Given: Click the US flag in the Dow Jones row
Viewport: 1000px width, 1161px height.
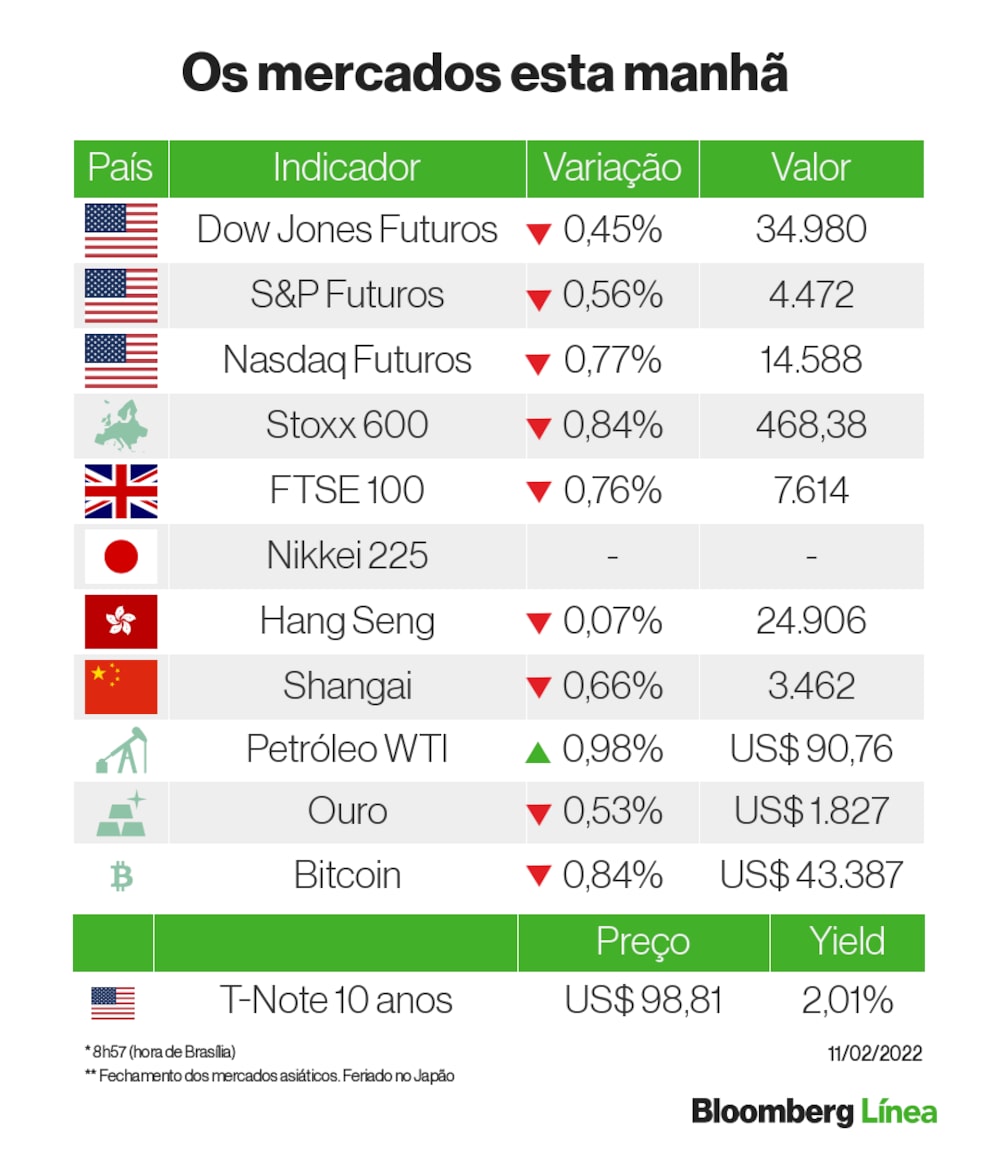Looking at the screenshot, I should [120, 229].
